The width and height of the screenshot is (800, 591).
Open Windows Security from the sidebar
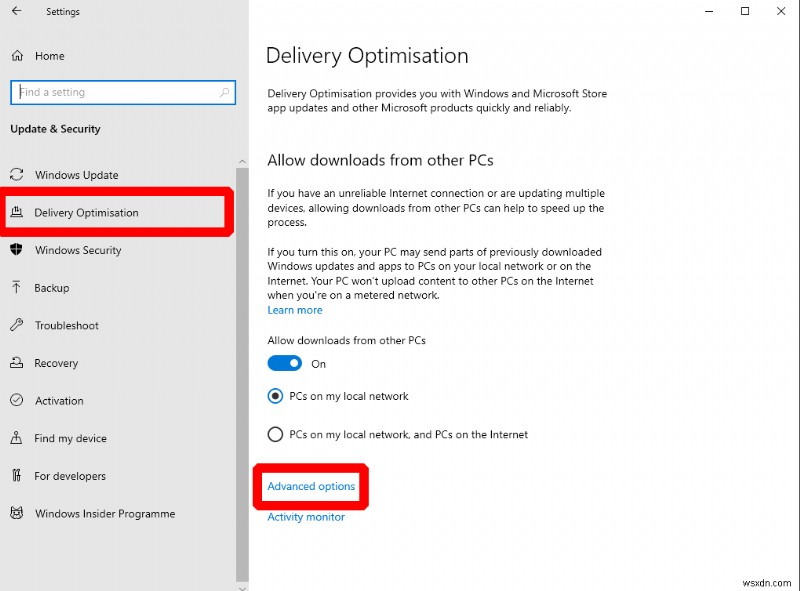(17, 250)
